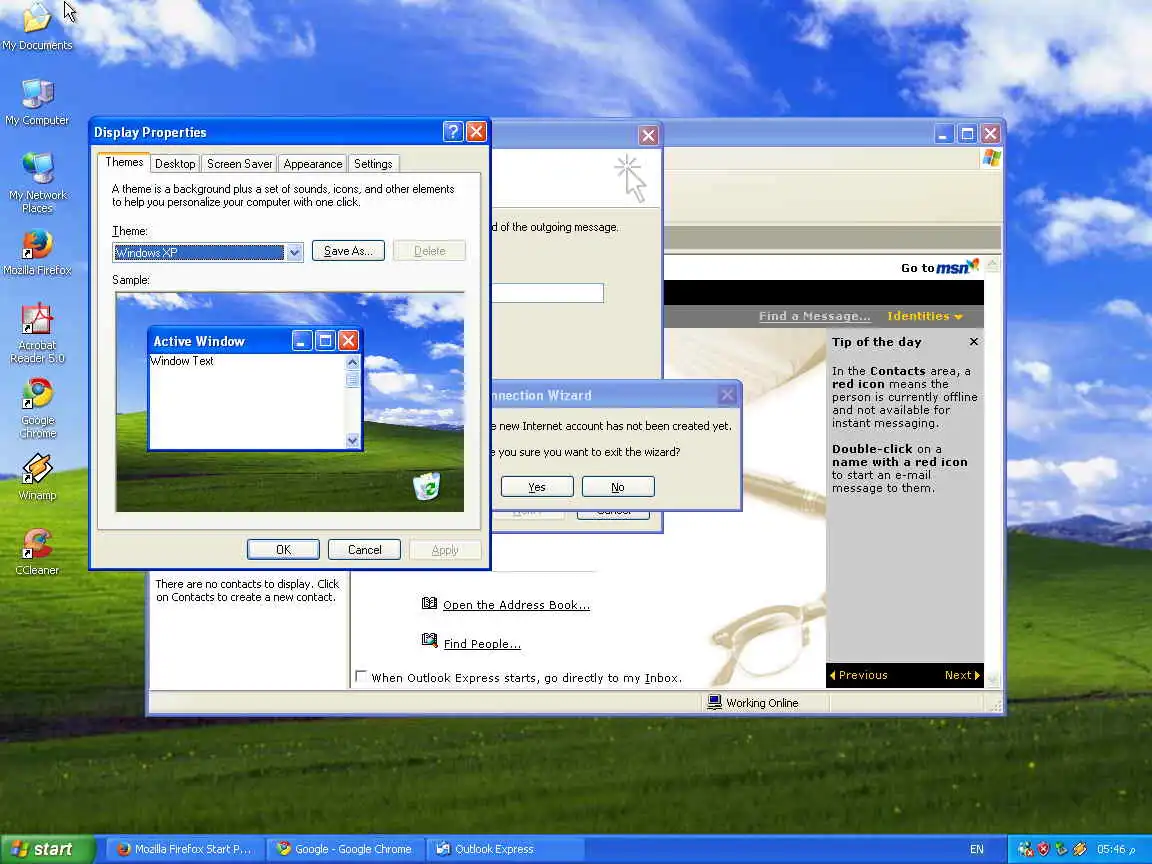Close the Tip of the day panel
The image size is (1152, 864).
[x=973, y=342]
